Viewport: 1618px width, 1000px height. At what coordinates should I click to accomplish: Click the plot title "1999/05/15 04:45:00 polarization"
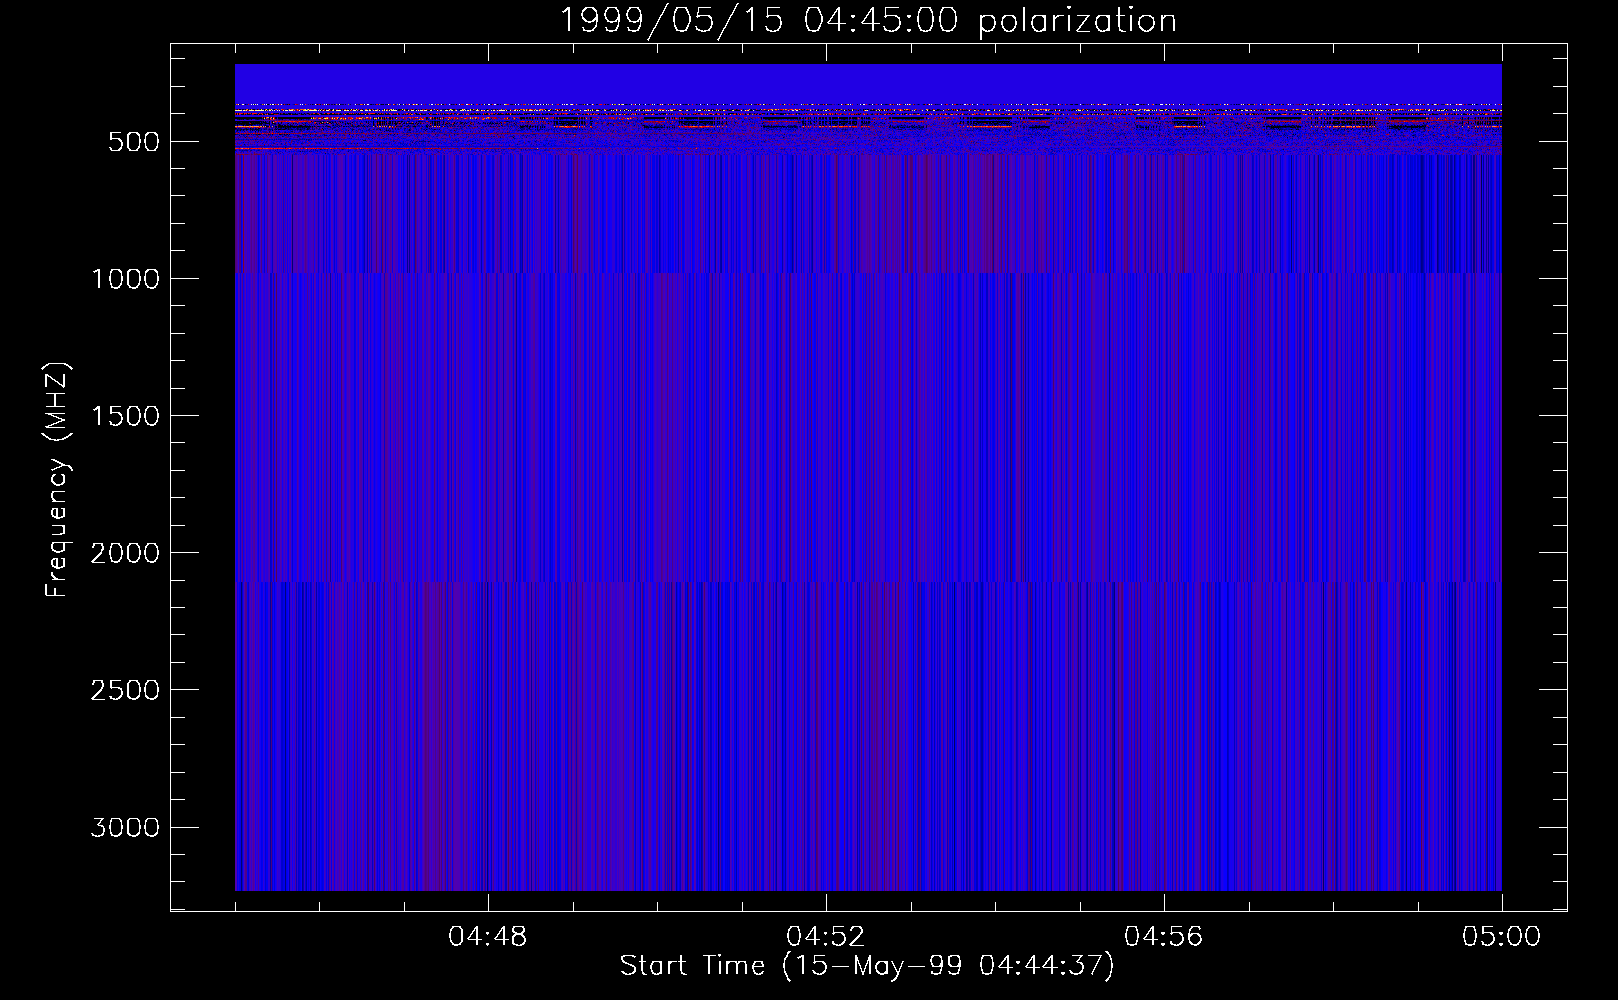868,21
